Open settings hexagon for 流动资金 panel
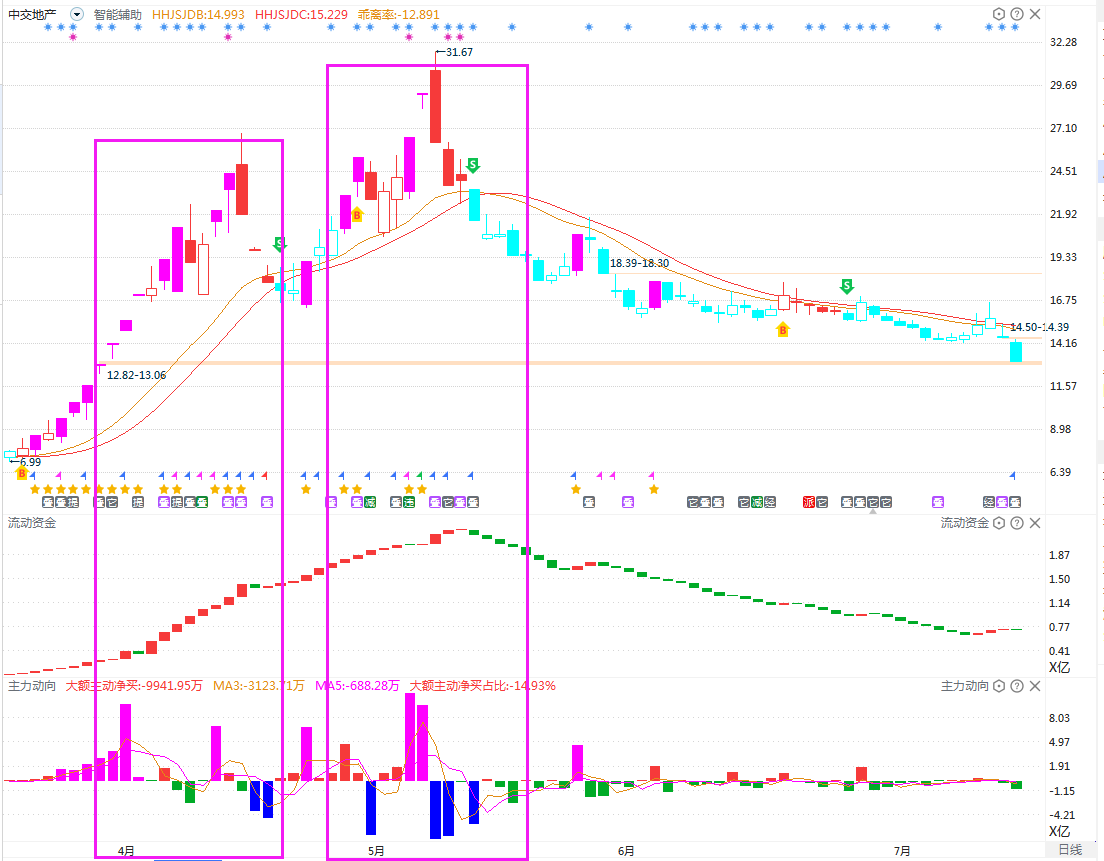 [x=998, y=523]
